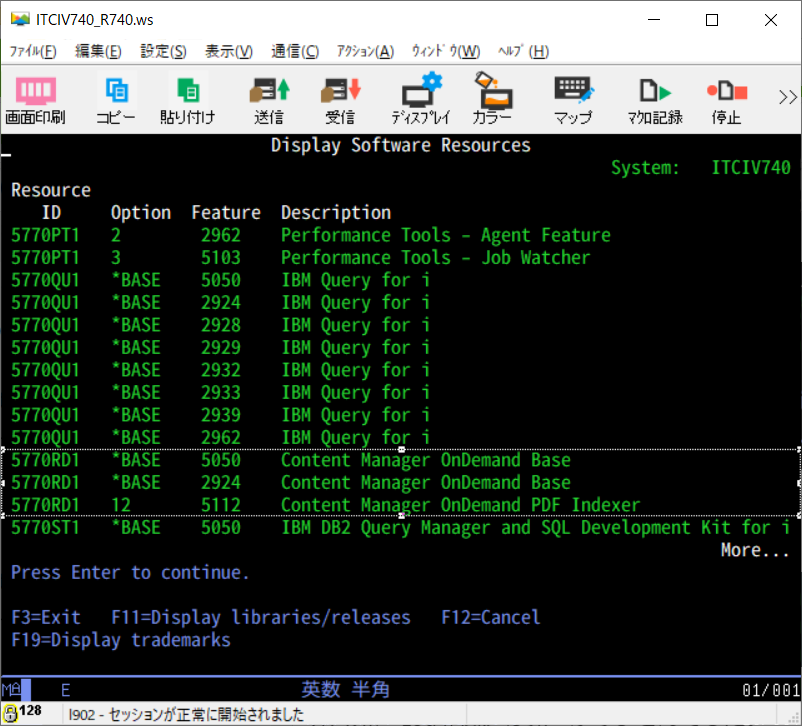Open the ウィンドウ(W) menu

click(446, 51)
